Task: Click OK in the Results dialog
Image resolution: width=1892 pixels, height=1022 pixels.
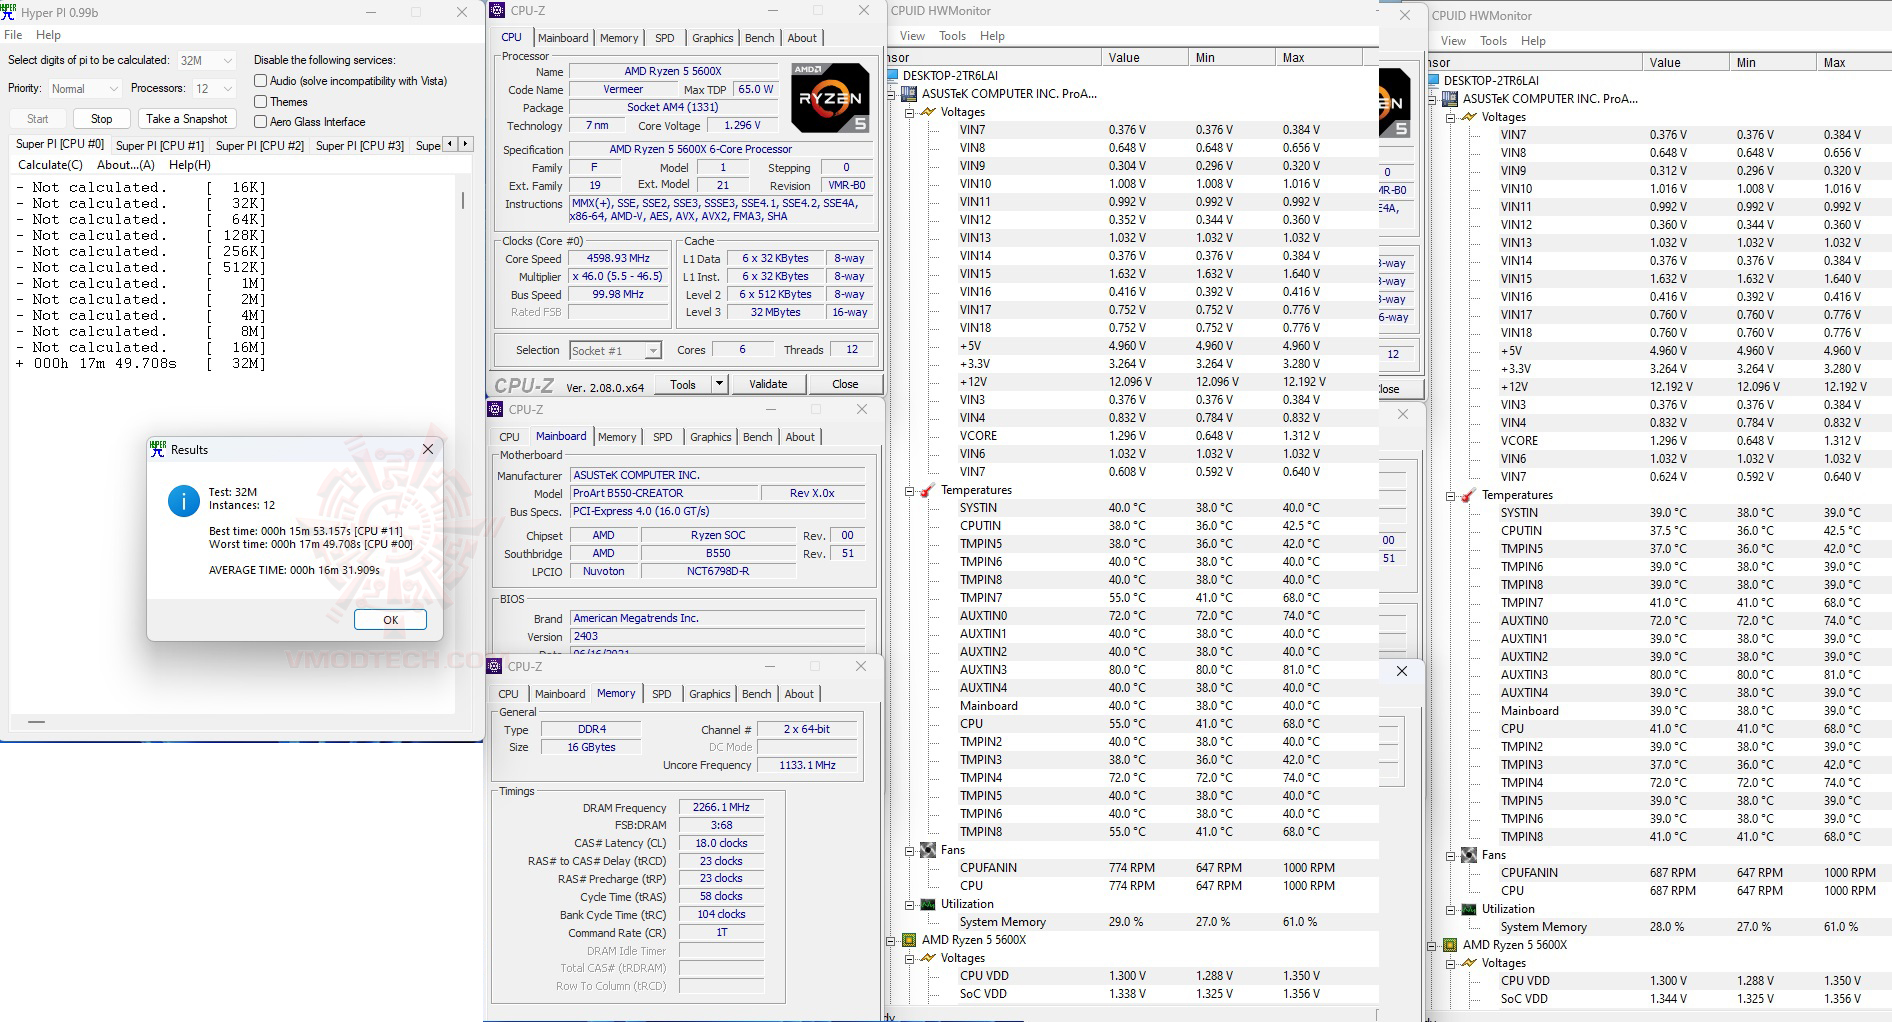Action: 391,620
